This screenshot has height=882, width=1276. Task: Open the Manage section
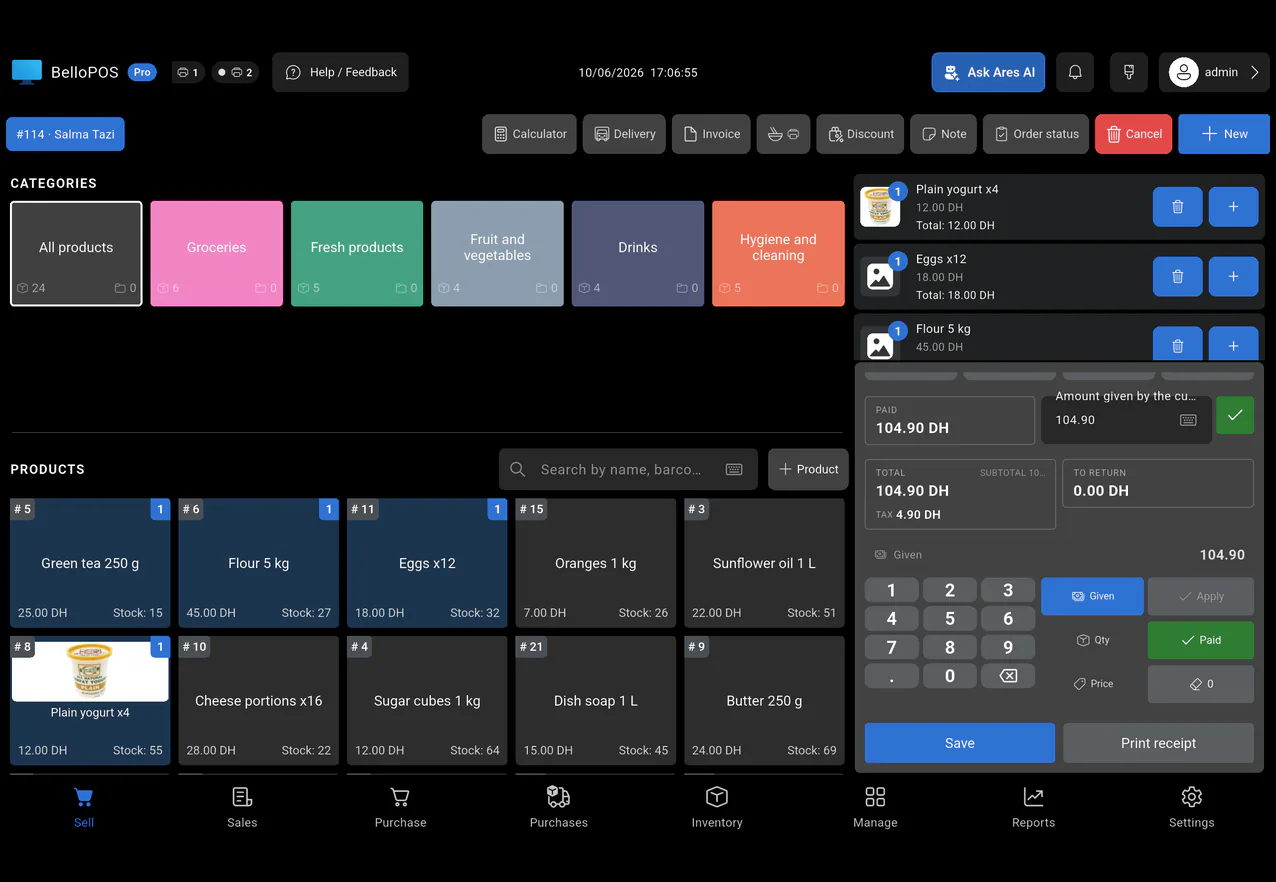pos(875,807)
